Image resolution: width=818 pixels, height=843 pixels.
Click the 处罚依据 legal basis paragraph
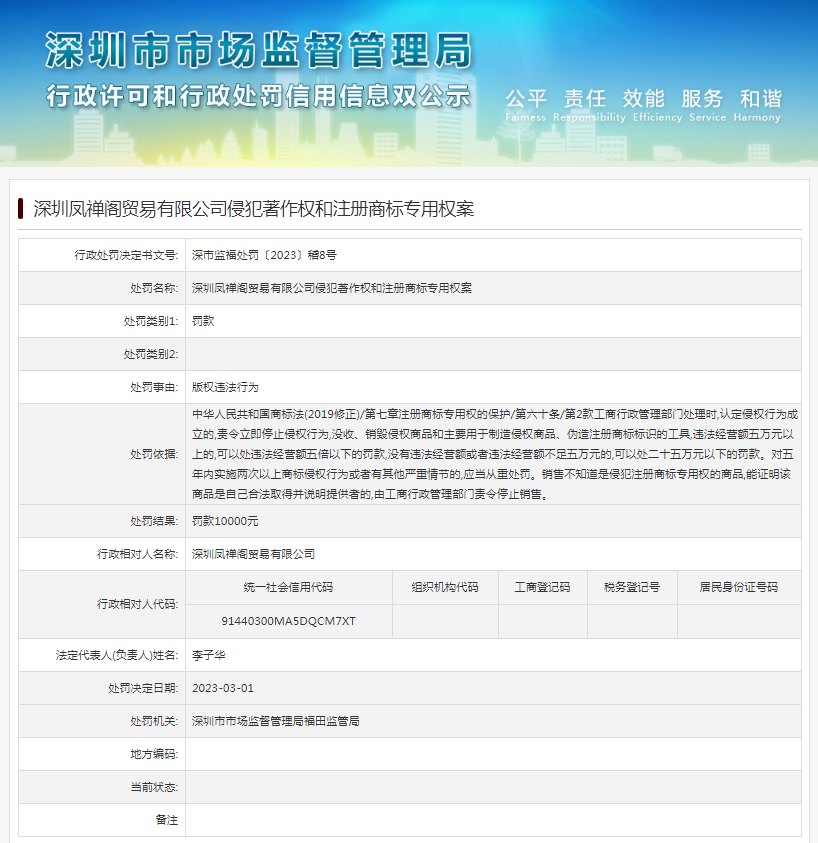[494, 453]
